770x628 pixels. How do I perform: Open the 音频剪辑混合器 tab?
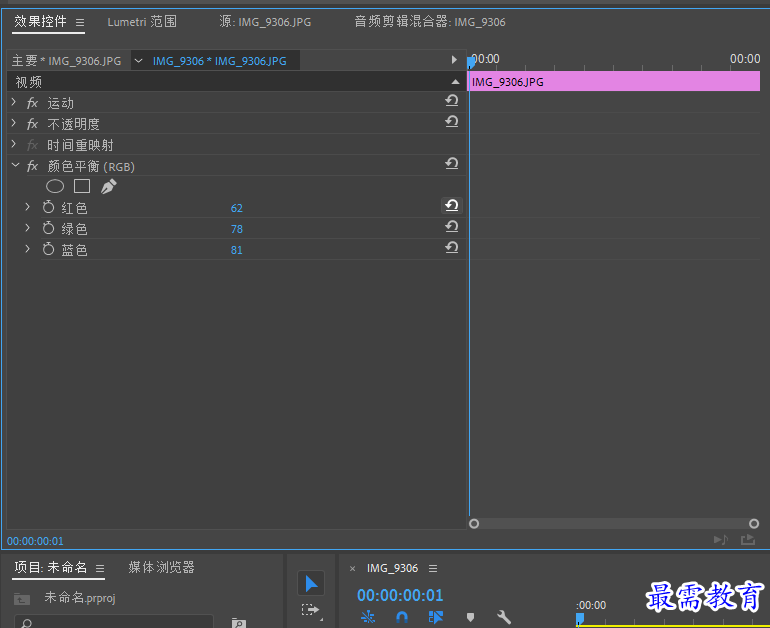click(x=430, y=22)
